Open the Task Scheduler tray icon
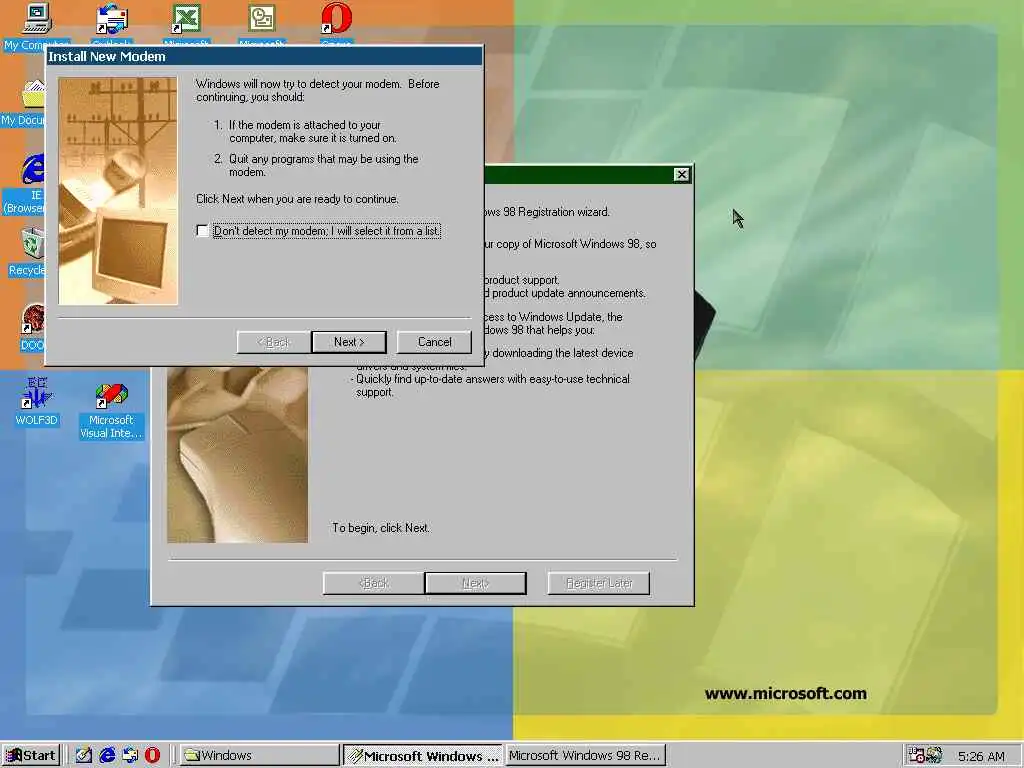 pyautogui.click(x=916, y=755)
